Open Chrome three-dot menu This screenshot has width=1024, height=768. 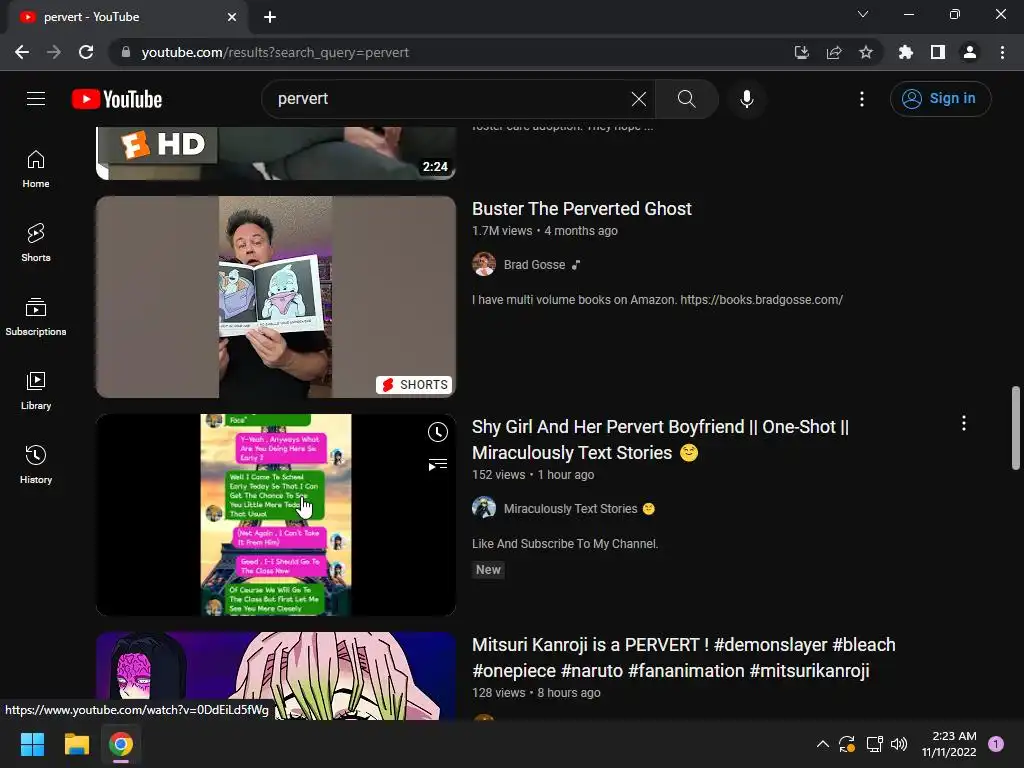pyautogui.click(x=1002, y=52)
